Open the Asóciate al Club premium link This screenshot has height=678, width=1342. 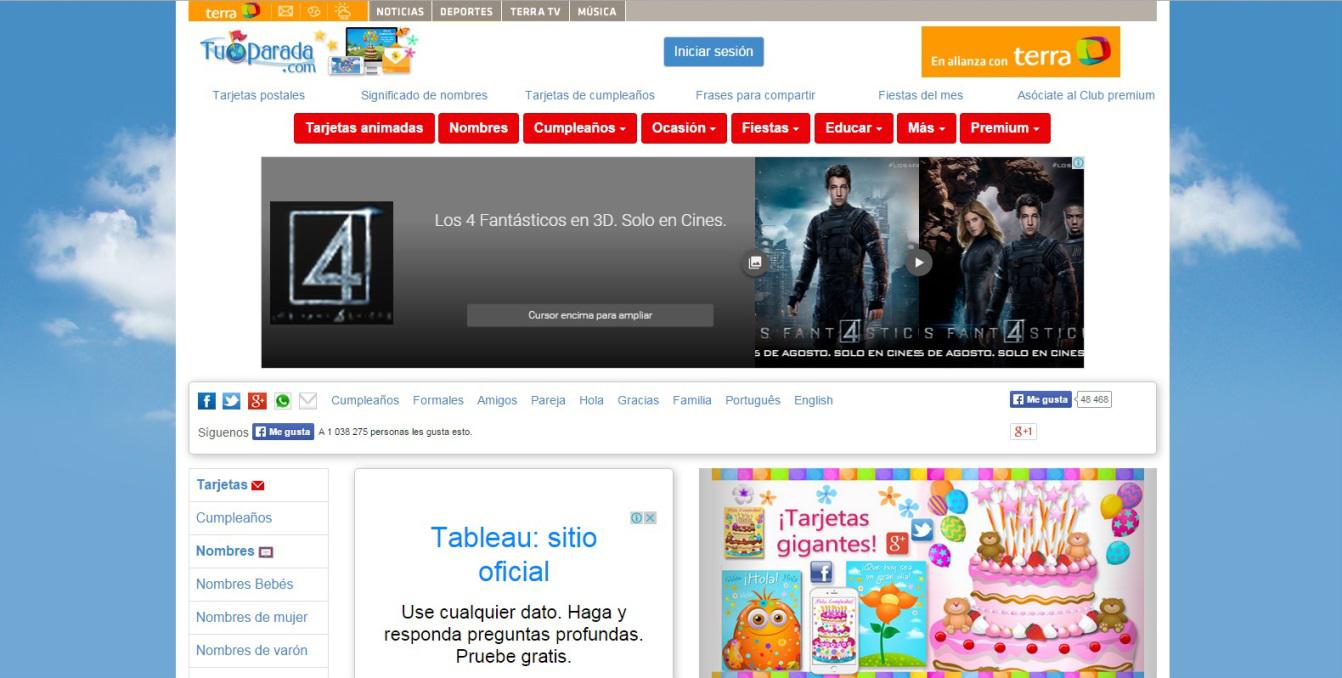tap(1086, 96)
